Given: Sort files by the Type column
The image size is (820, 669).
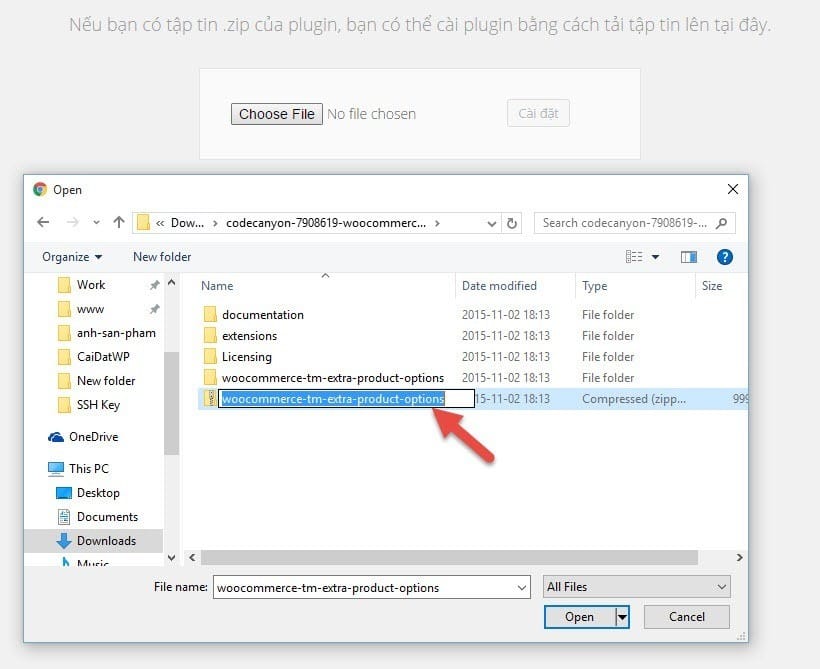Looking at the screenshot, I should (x=595, y=286).
